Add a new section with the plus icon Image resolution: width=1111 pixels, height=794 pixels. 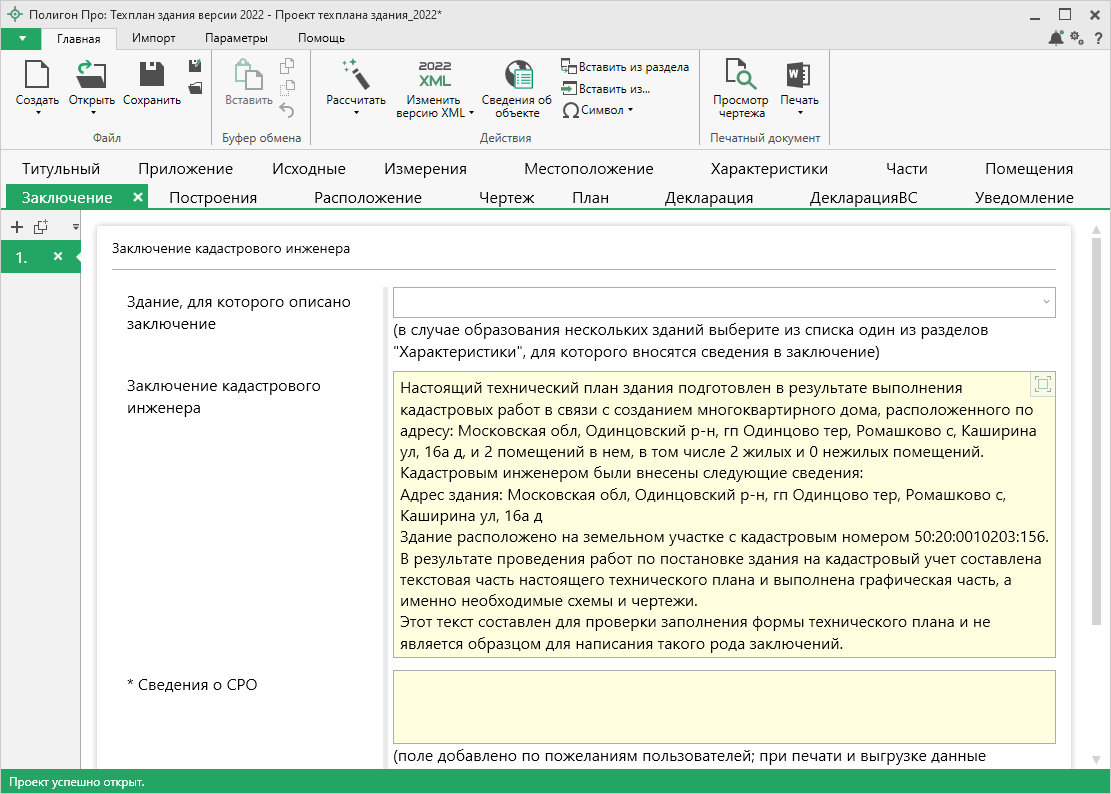16,227
